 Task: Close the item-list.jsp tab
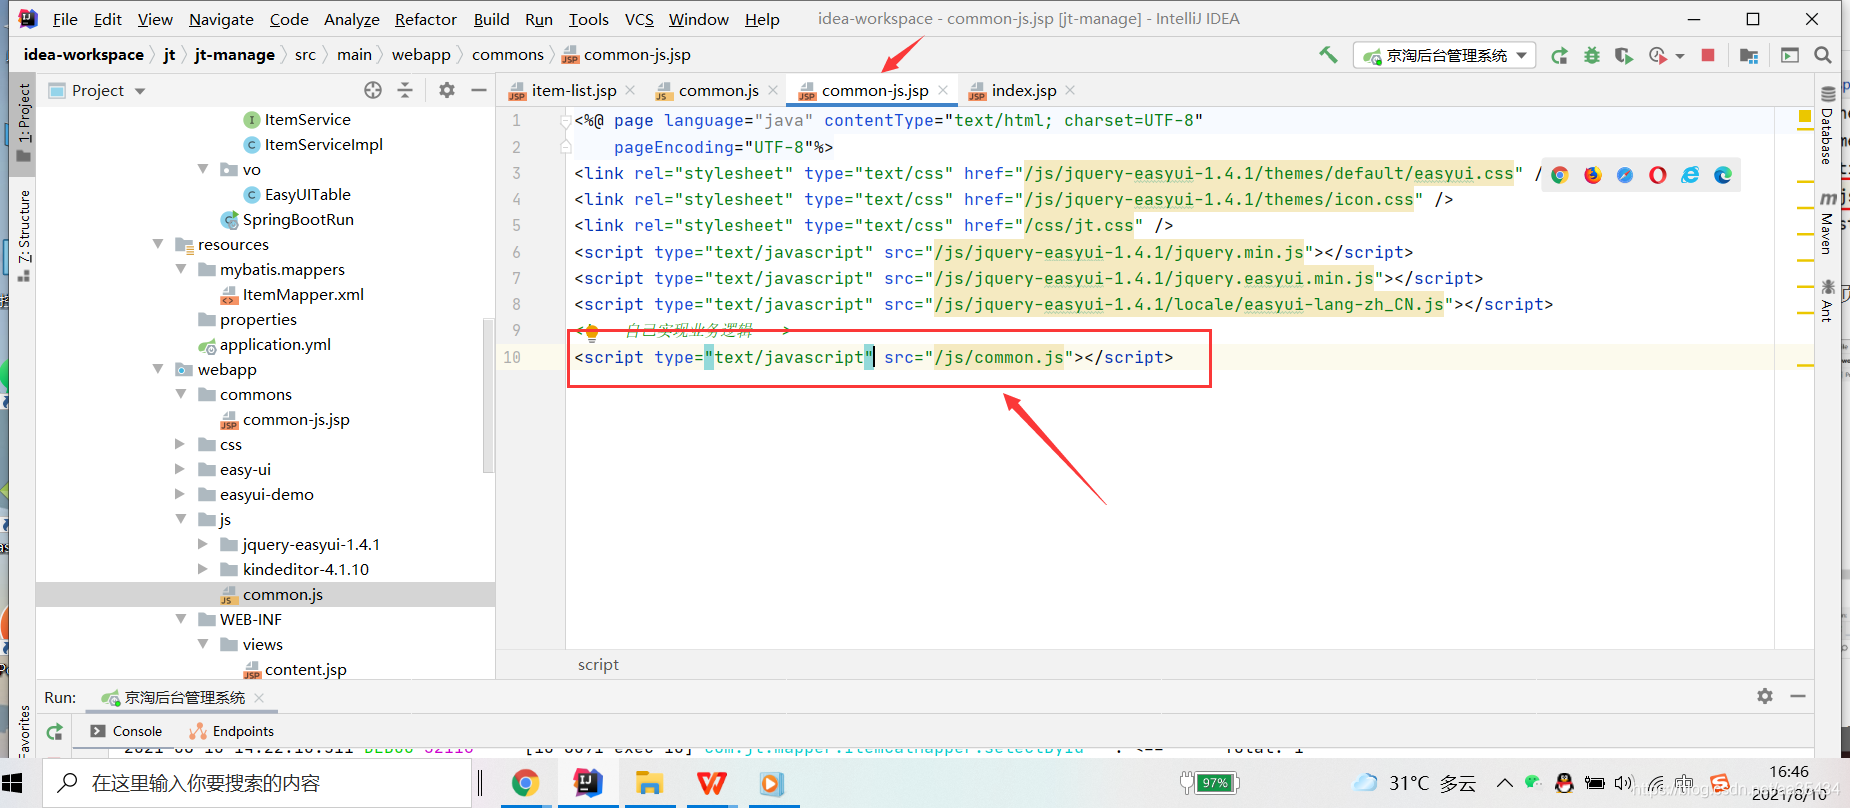point(630,90)
